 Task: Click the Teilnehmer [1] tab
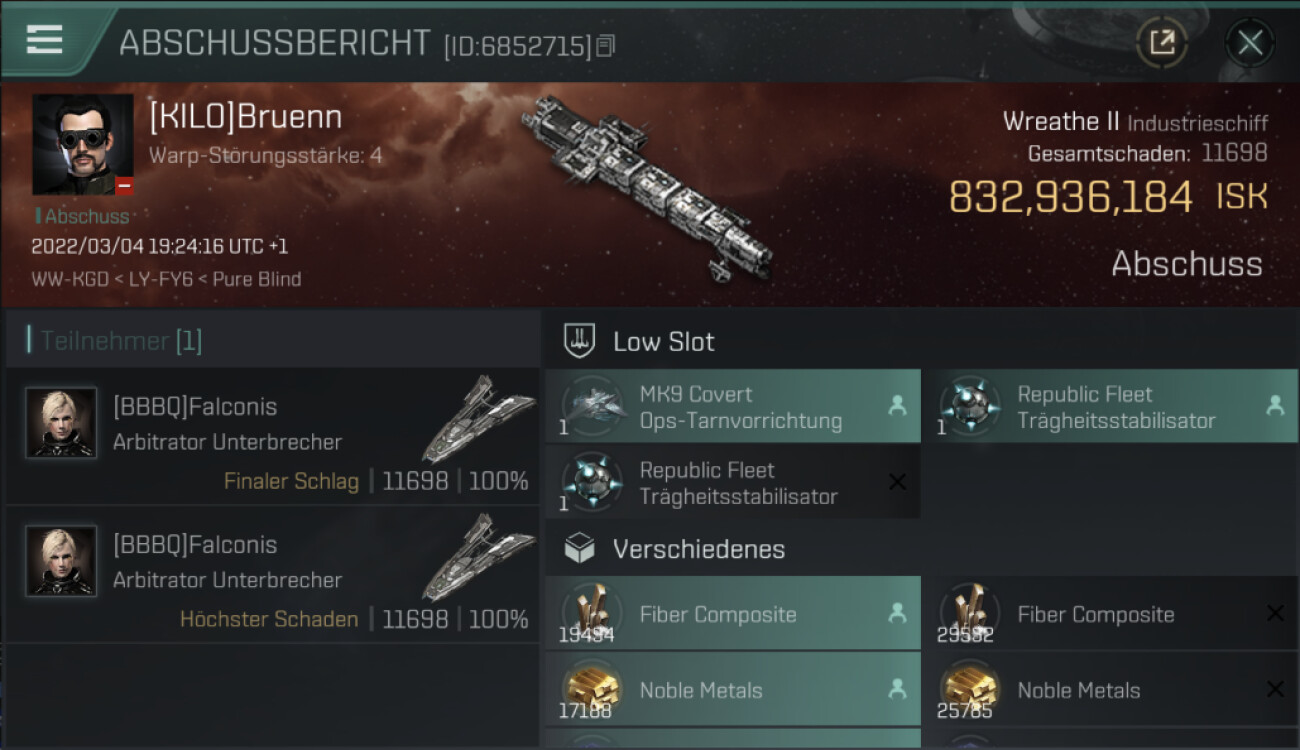(x=115, y=341)
